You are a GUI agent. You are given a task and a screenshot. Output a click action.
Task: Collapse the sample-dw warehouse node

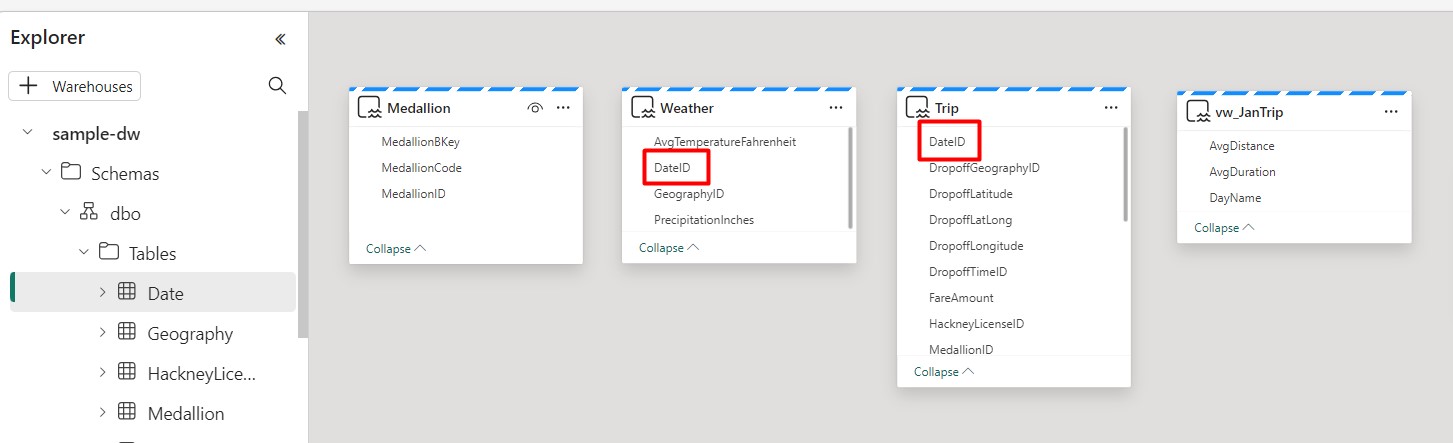point(28,133)
